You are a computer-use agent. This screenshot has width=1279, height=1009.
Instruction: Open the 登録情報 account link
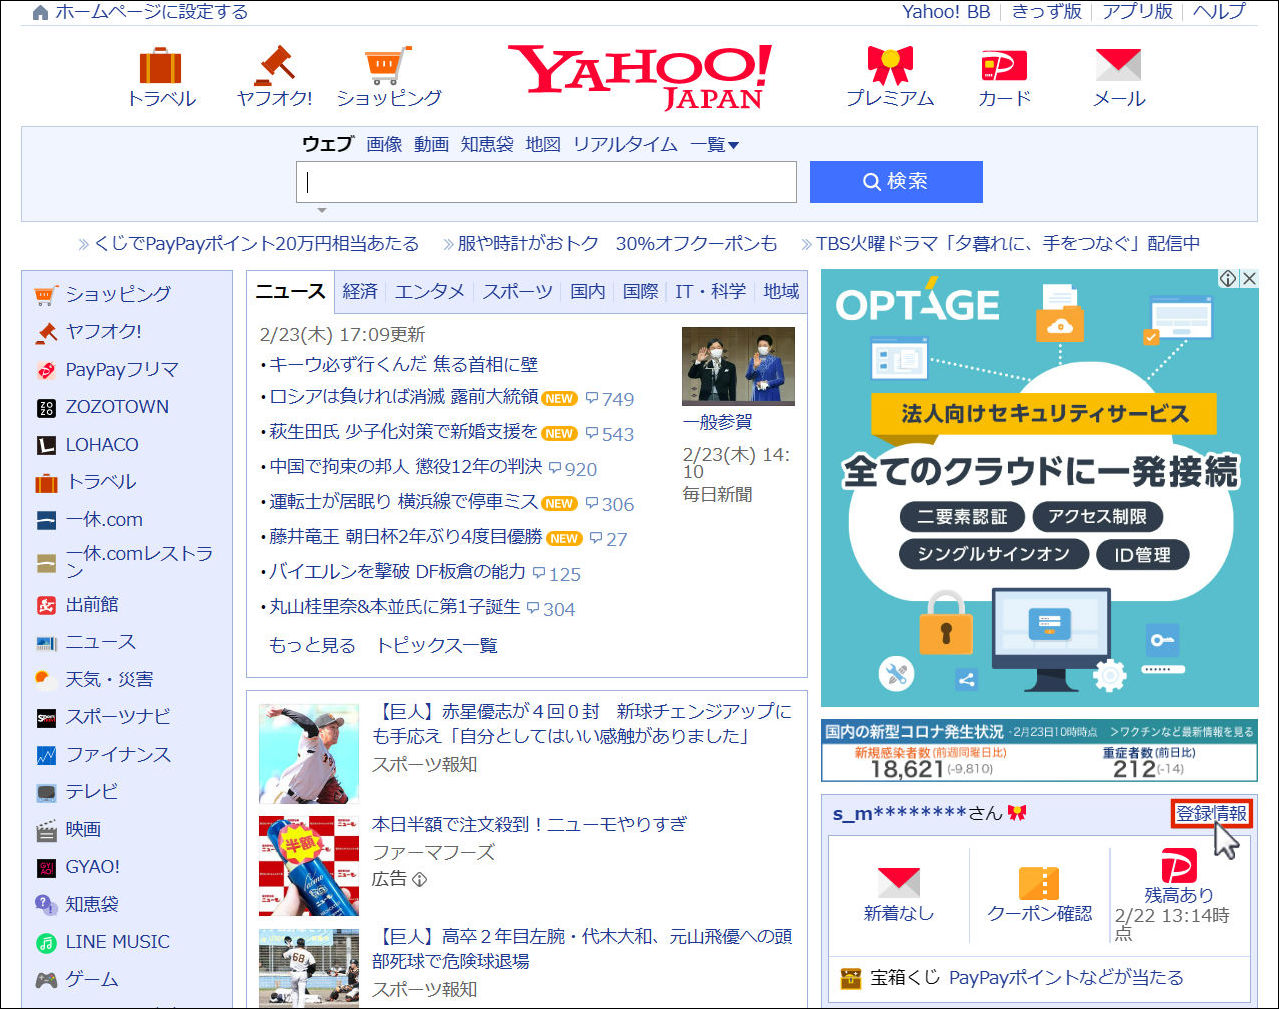pos(1211,814)
